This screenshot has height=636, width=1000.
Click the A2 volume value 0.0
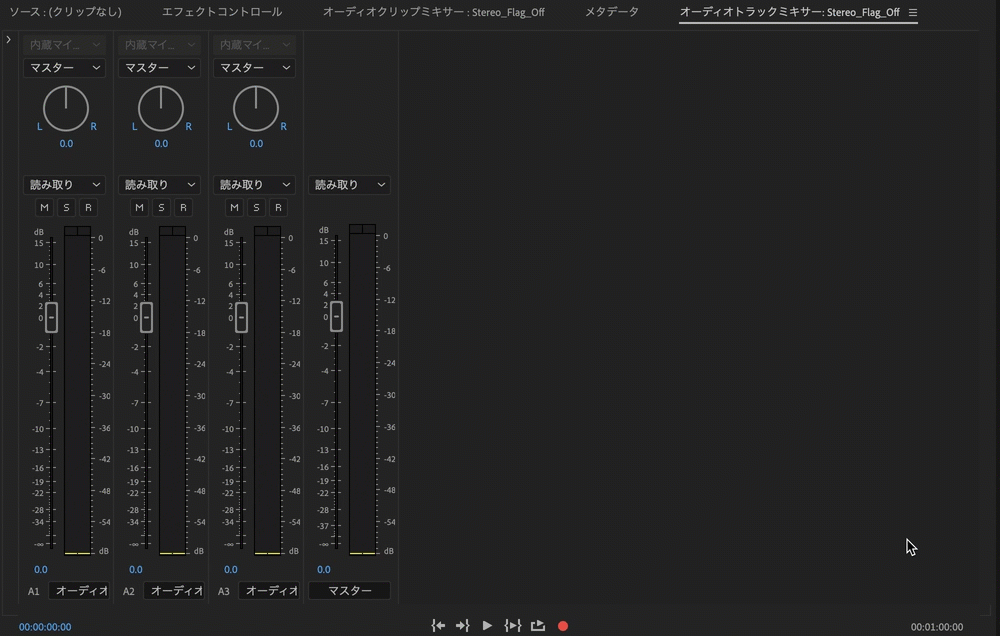tap(136, 570)
